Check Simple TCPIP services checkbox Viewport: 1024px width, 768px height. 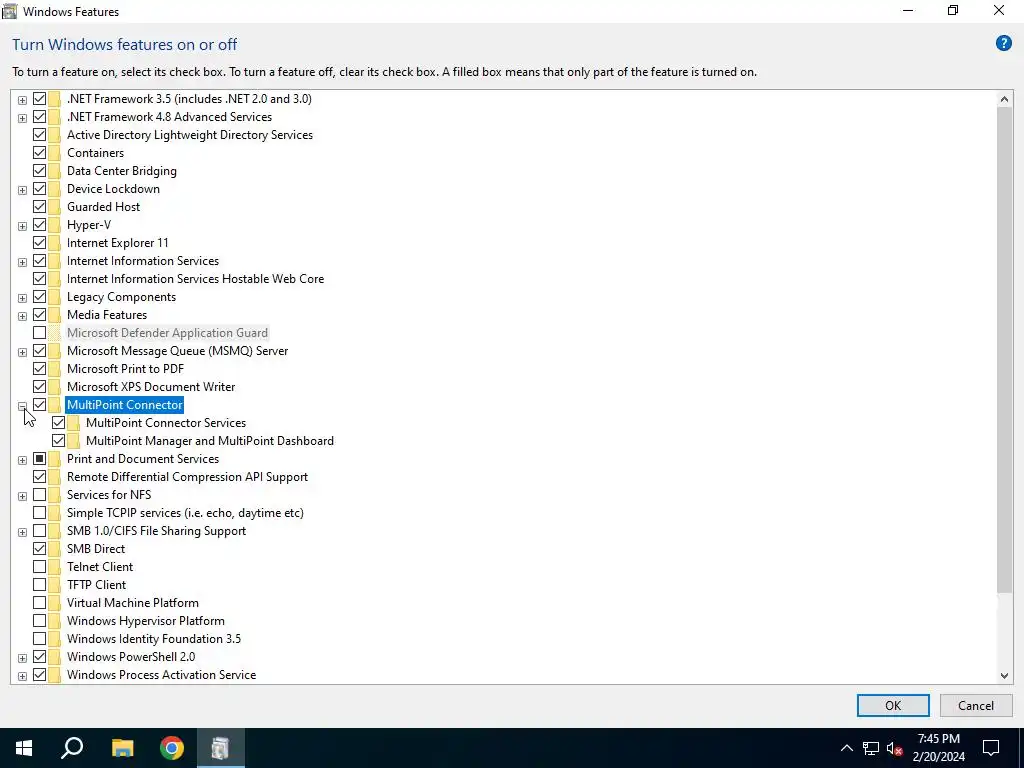[39, 513]
